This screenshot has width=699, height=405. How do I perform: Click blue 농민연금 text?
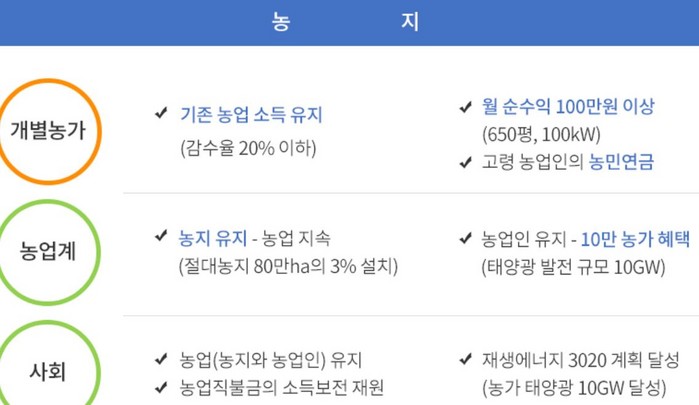621,161
